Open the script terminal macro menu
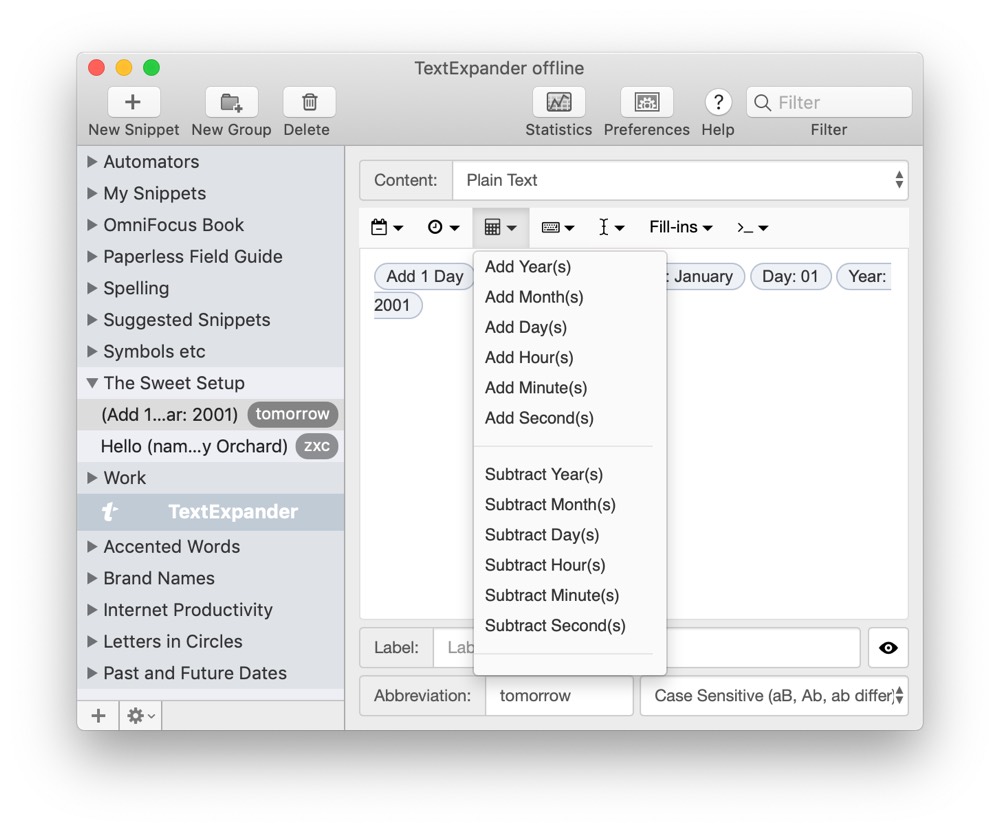The image size is (1000, 832). pyautogui.click(x=753, y=227)
